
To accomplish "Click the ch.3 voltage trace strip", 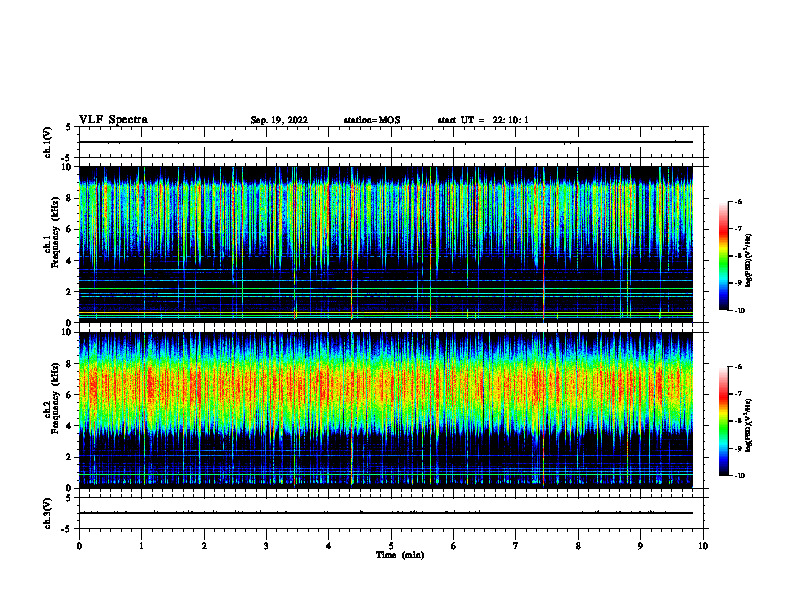I will point(391,513).
